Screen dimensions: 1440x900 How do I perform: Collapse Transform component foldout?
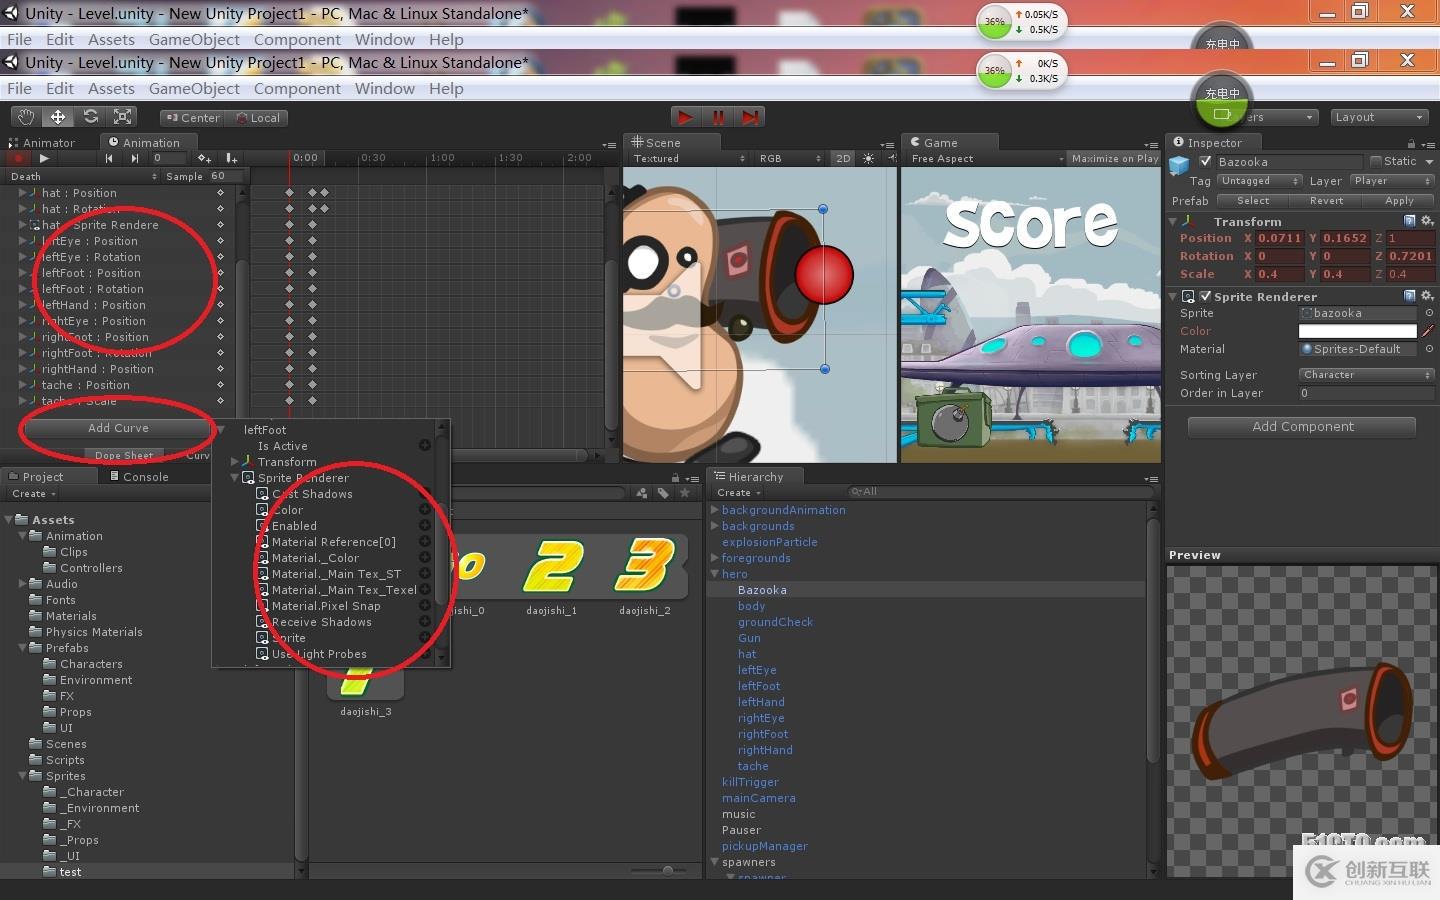1173,221
